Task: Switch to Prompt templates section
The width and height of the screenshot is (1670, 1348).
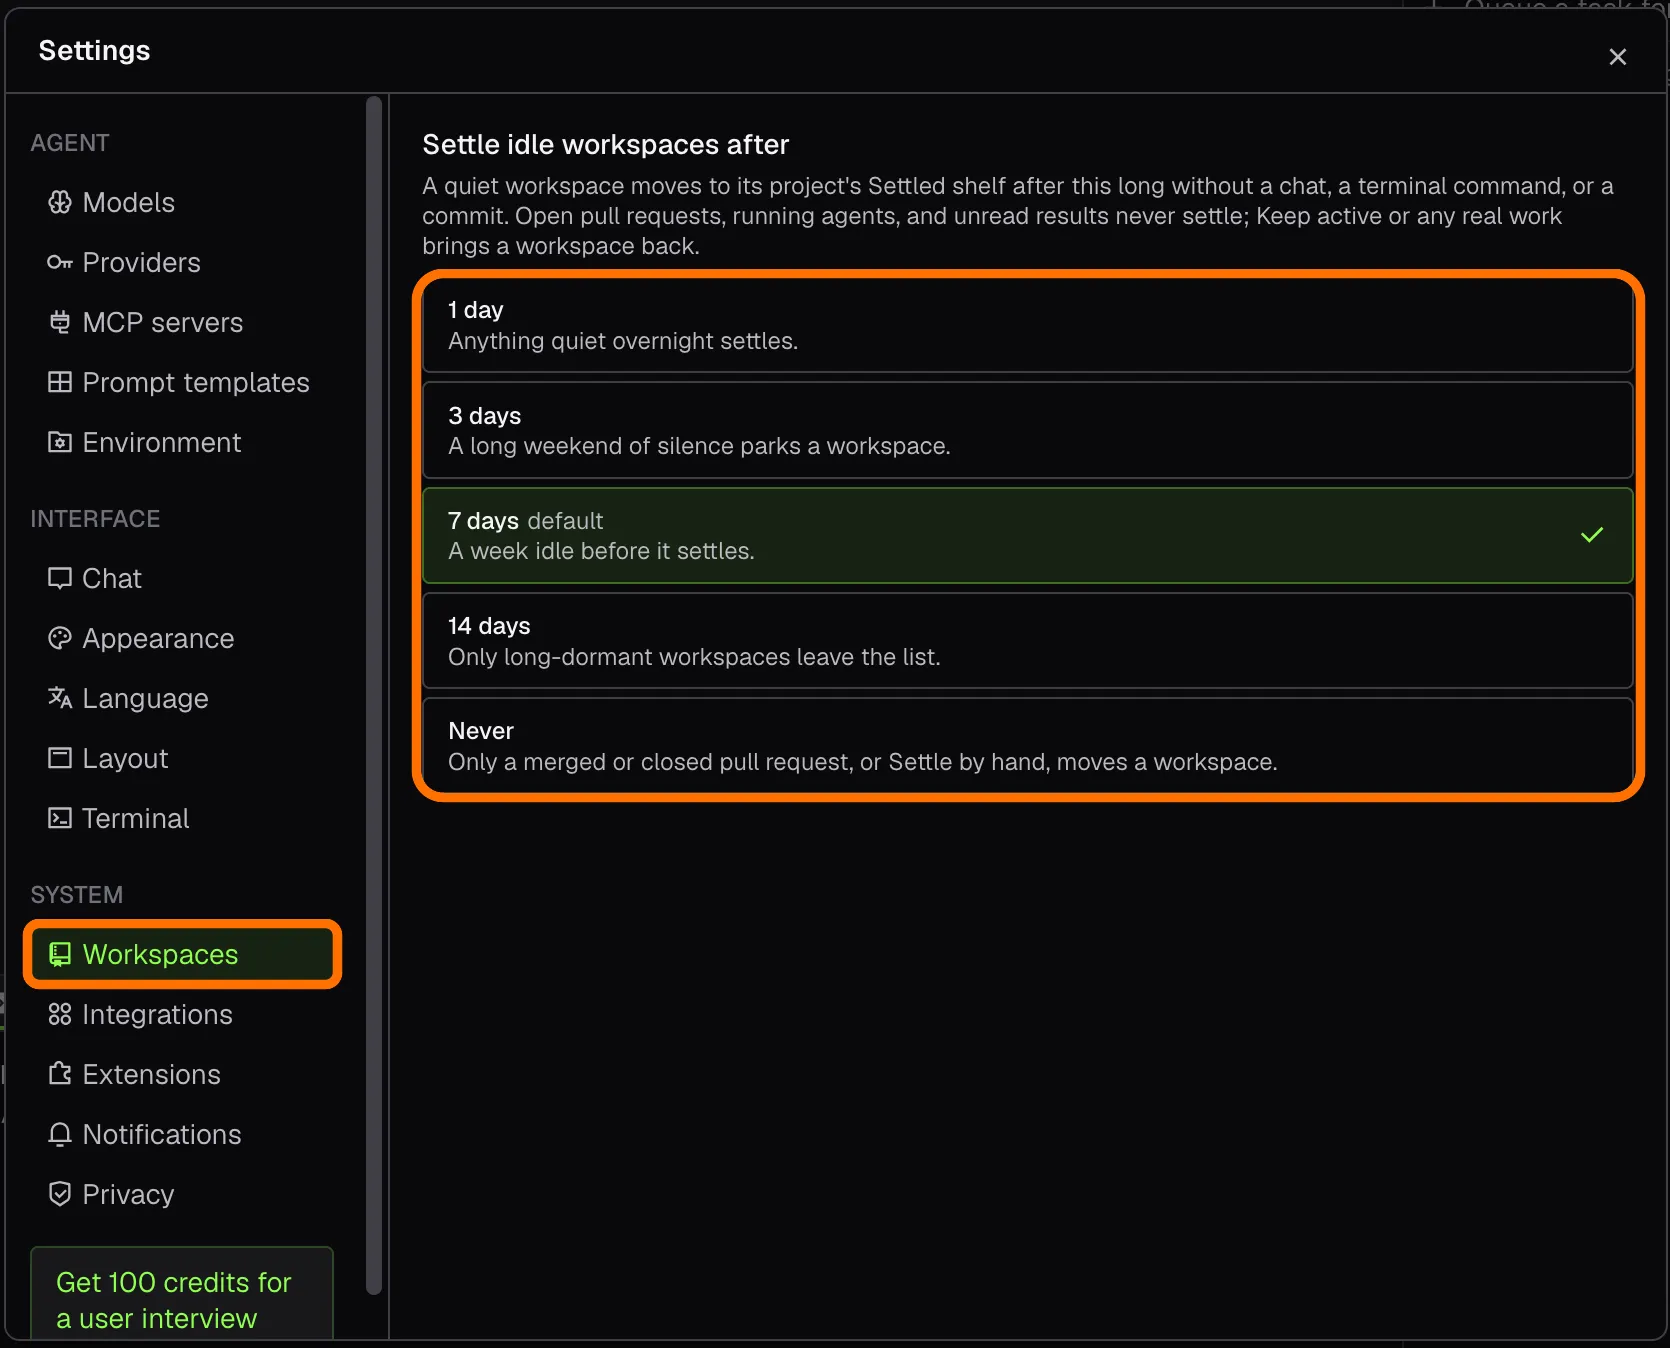Action: point(182,382)
